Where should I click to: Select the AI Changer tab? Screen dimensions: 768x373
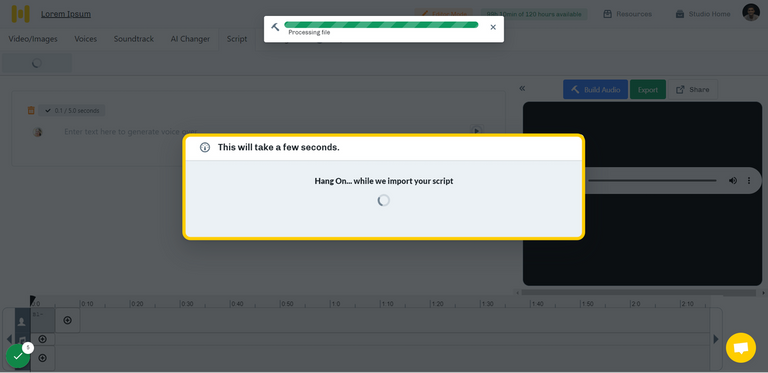(x=190, y=39)
